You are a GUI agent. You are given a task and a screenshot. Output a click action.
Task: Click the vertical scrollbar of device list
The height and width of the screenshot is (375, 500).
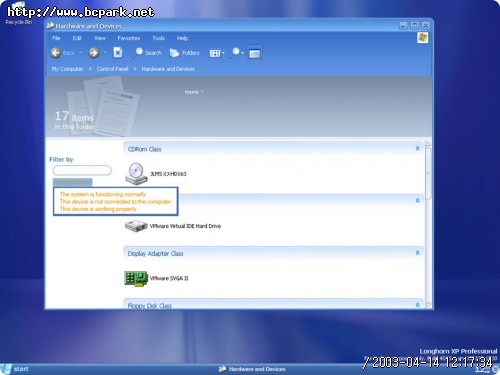(428, 173)
